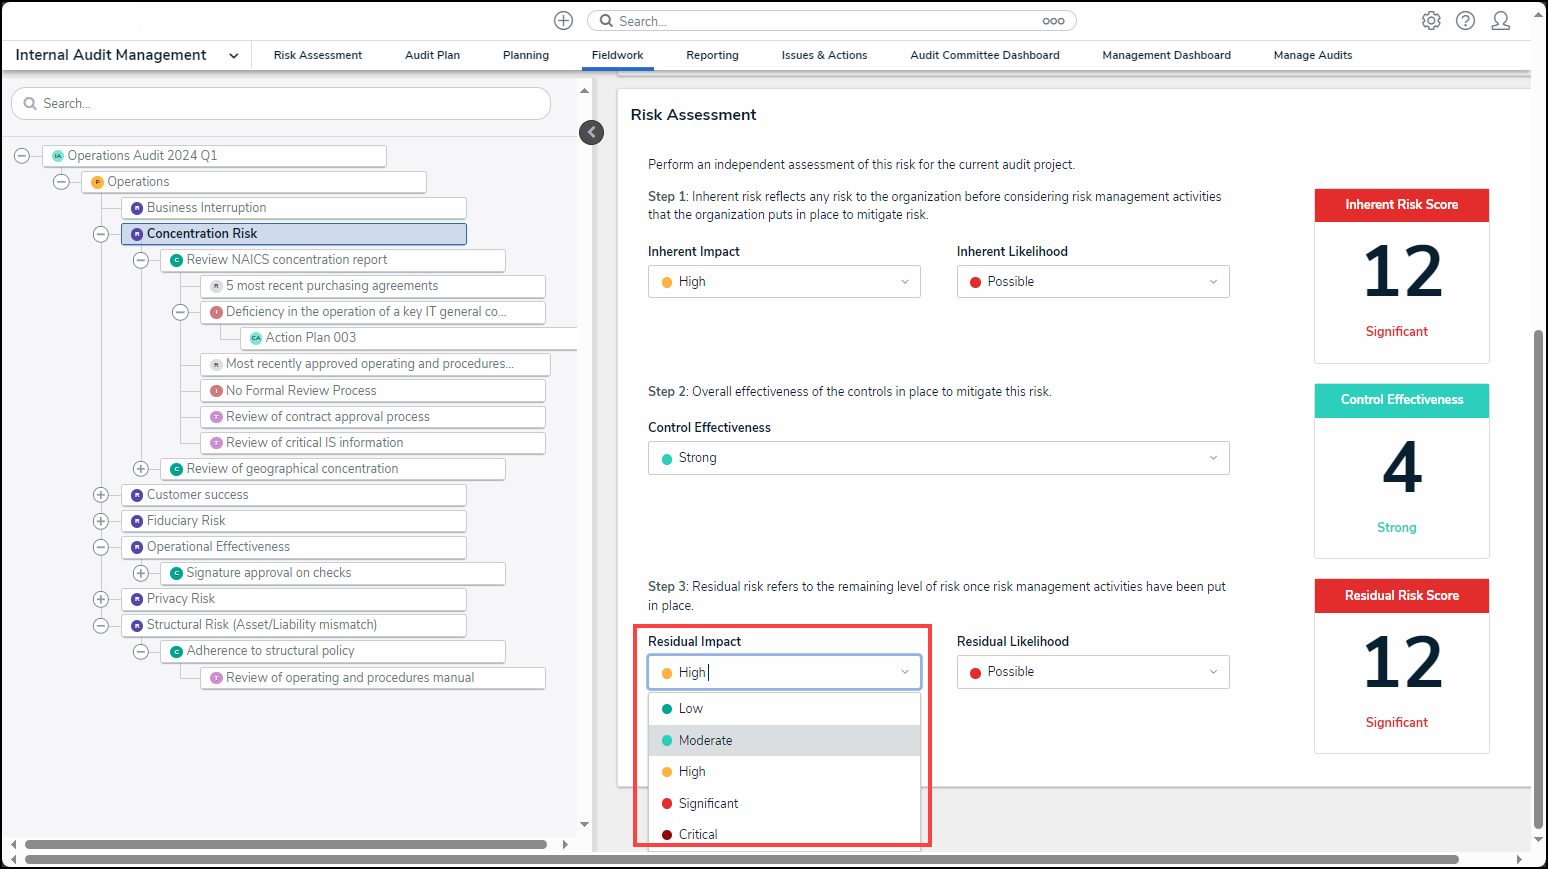Open the help question mark icon
1548x869 pixels.
click(1465, 21)
